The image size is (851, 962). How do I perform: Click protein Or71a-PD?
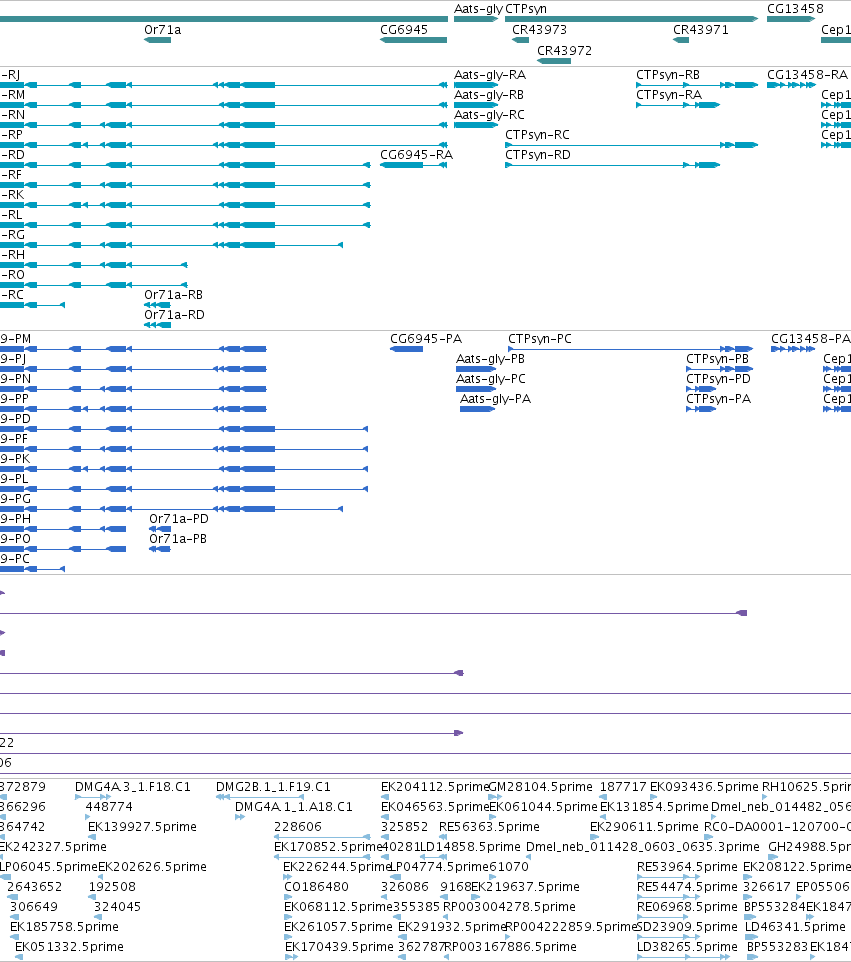tap(179, 519)
